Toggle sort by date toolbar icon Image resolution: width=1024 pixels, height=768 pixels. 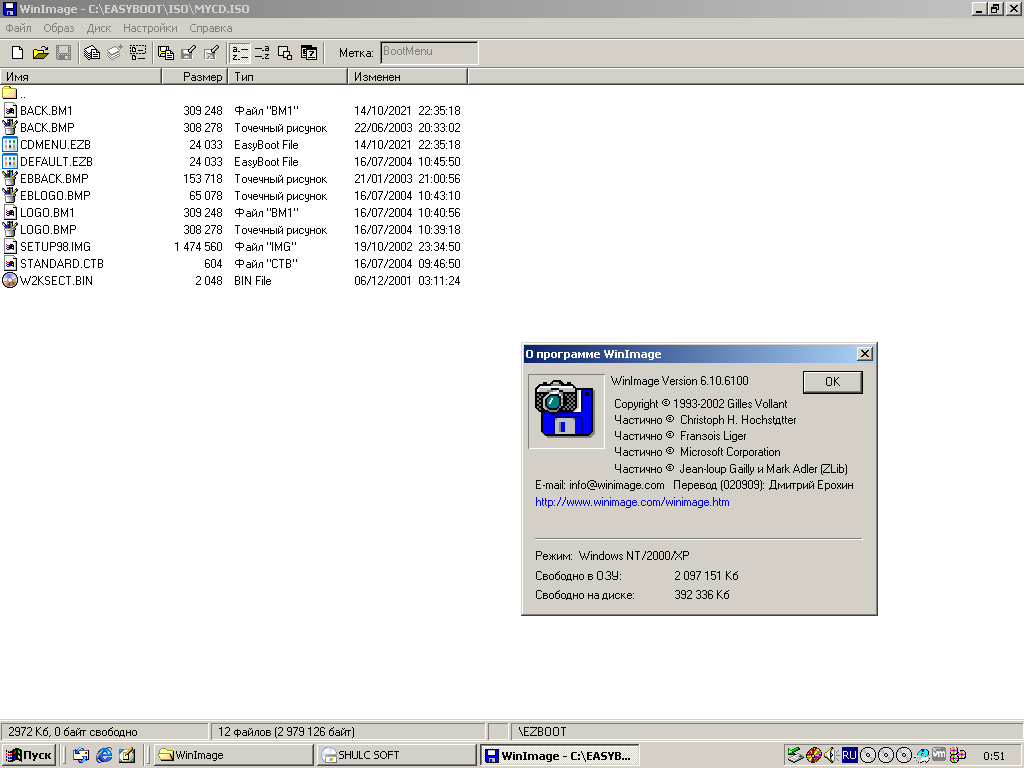click(309, 53)
